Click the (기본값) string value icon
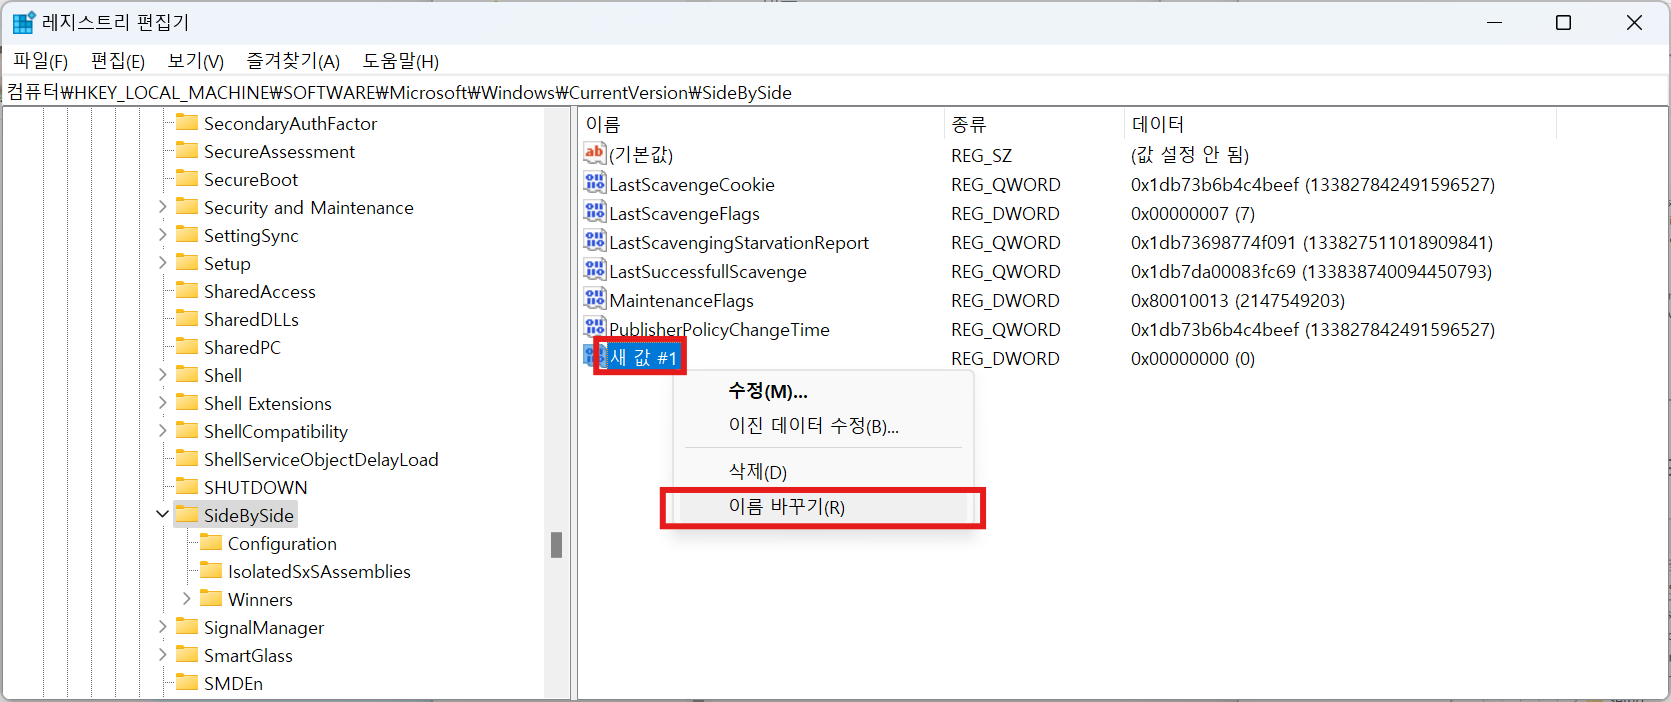Viewport: 1671px width, 702px height. coord(595,154)
